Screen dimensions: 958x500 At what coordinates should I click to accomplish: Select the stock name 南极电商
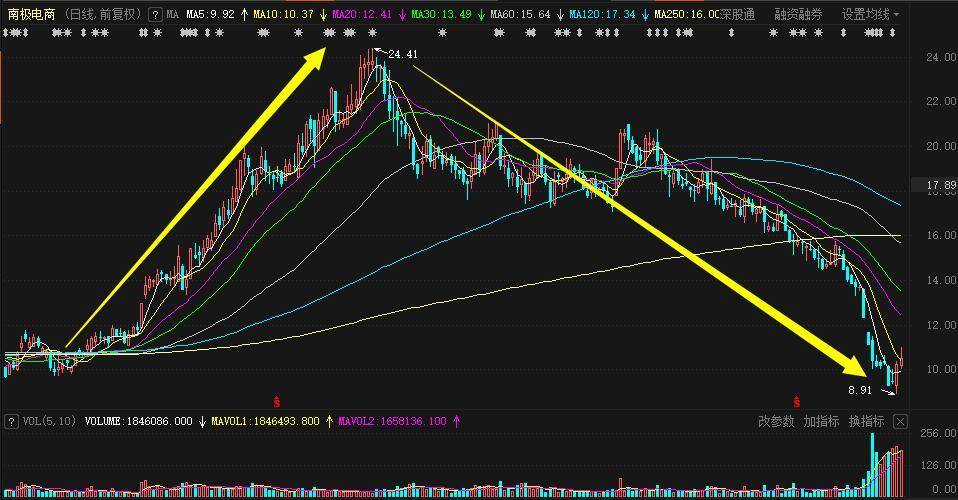[x=31, y=14]
